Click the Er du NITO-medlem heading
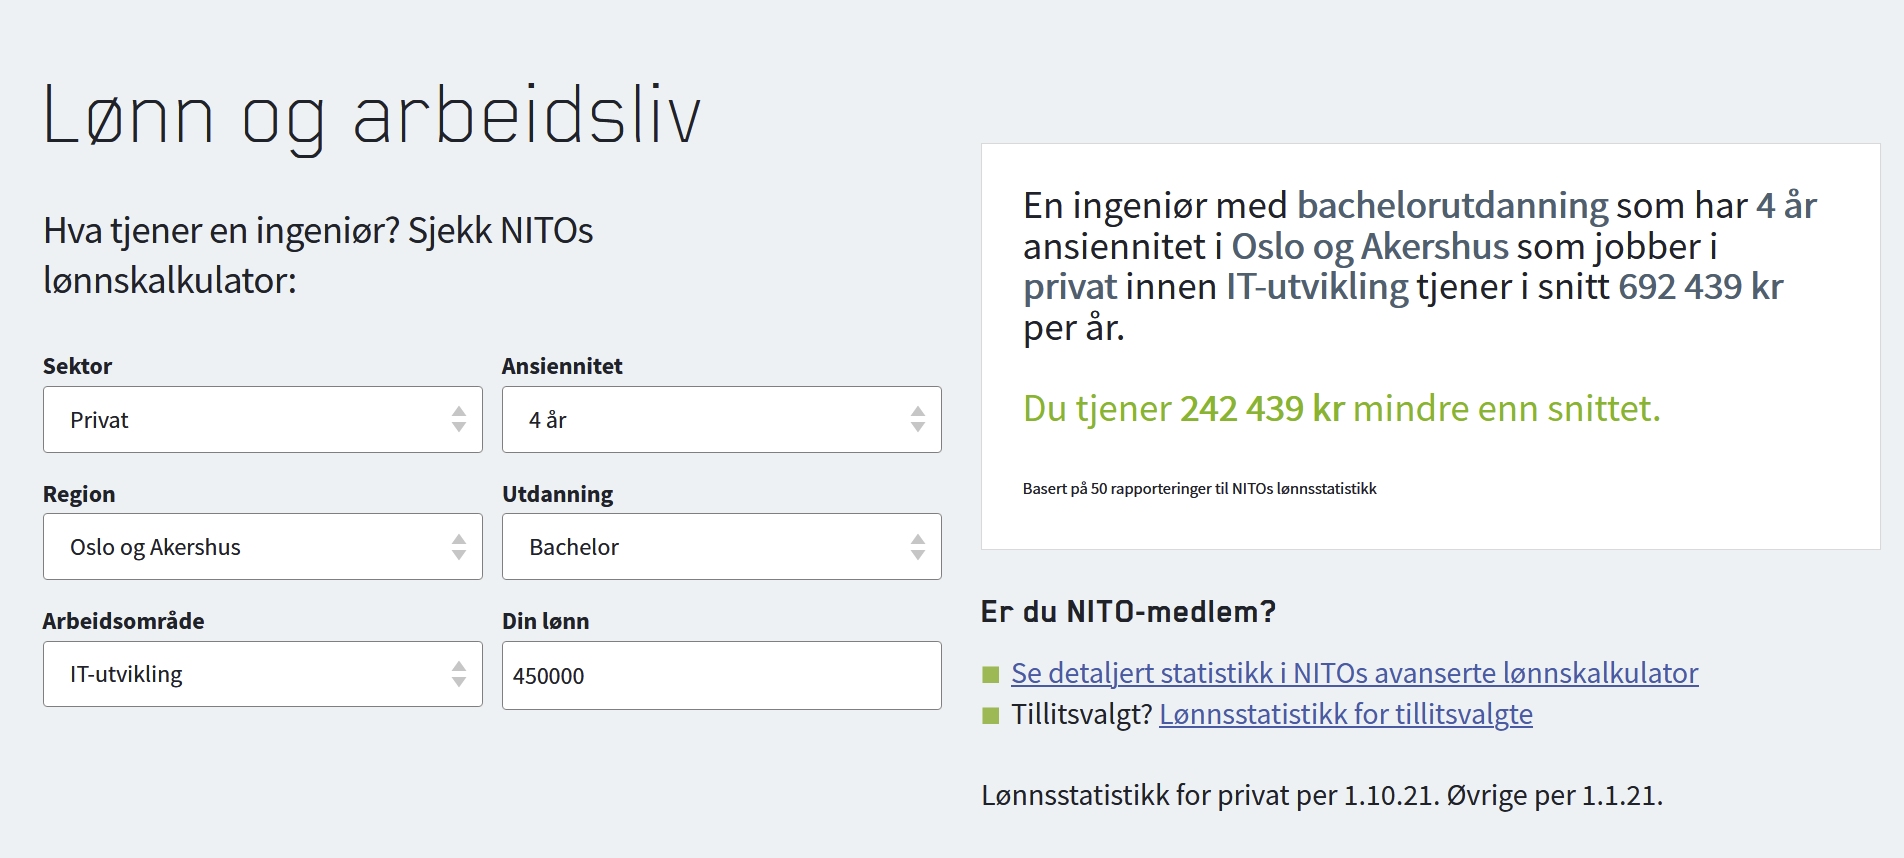The height and width of the screenshot is (858, 1904). click(1128, 611)
